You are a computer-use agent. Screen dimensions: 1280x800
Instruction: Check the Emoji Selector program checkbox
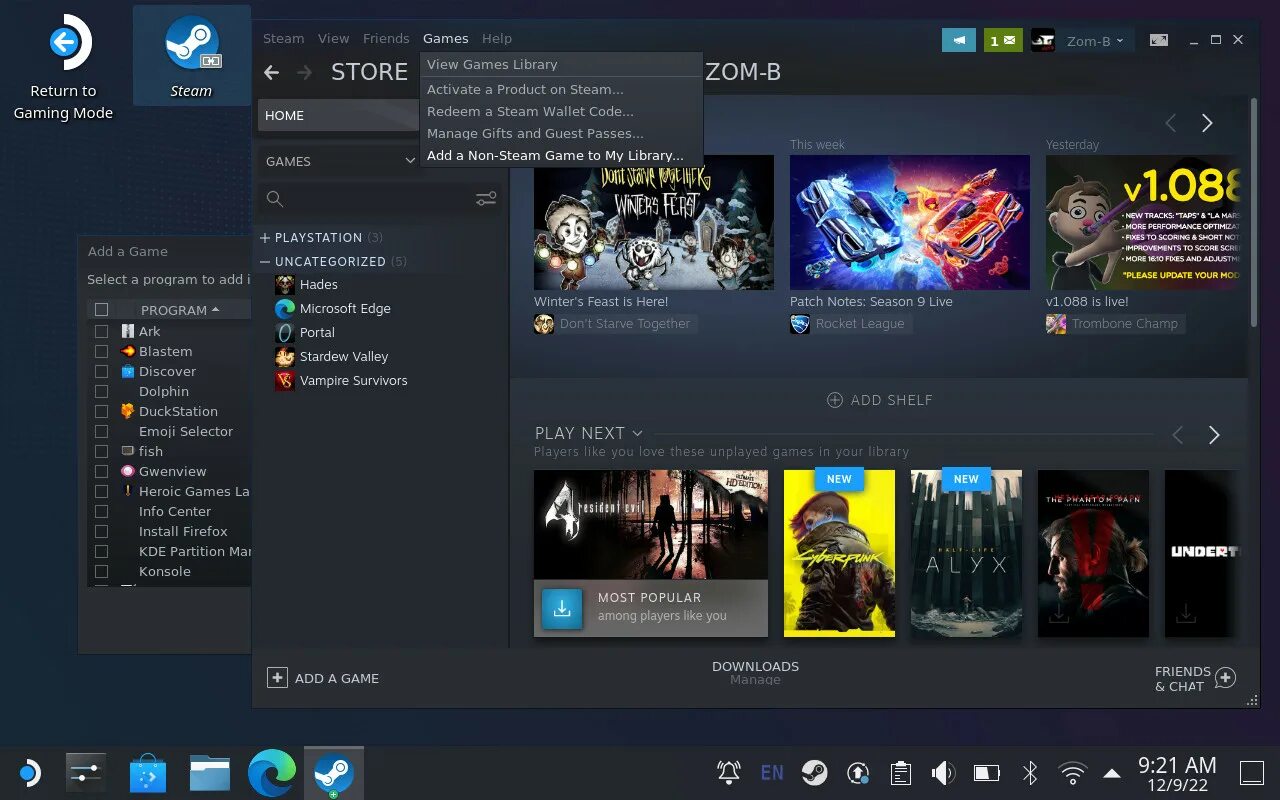coord(101,431)
